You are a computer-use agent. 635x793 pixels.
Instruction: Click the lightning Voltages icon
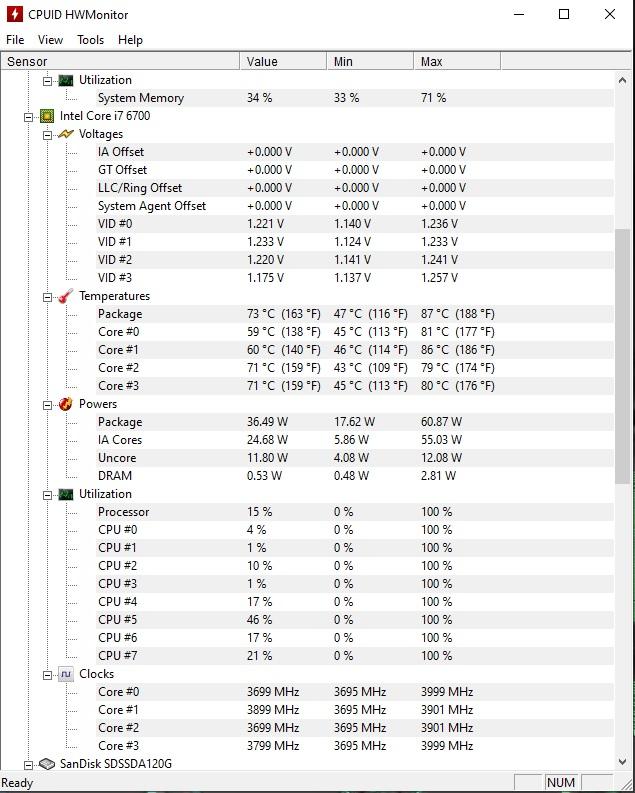click(x=66, y=134)
